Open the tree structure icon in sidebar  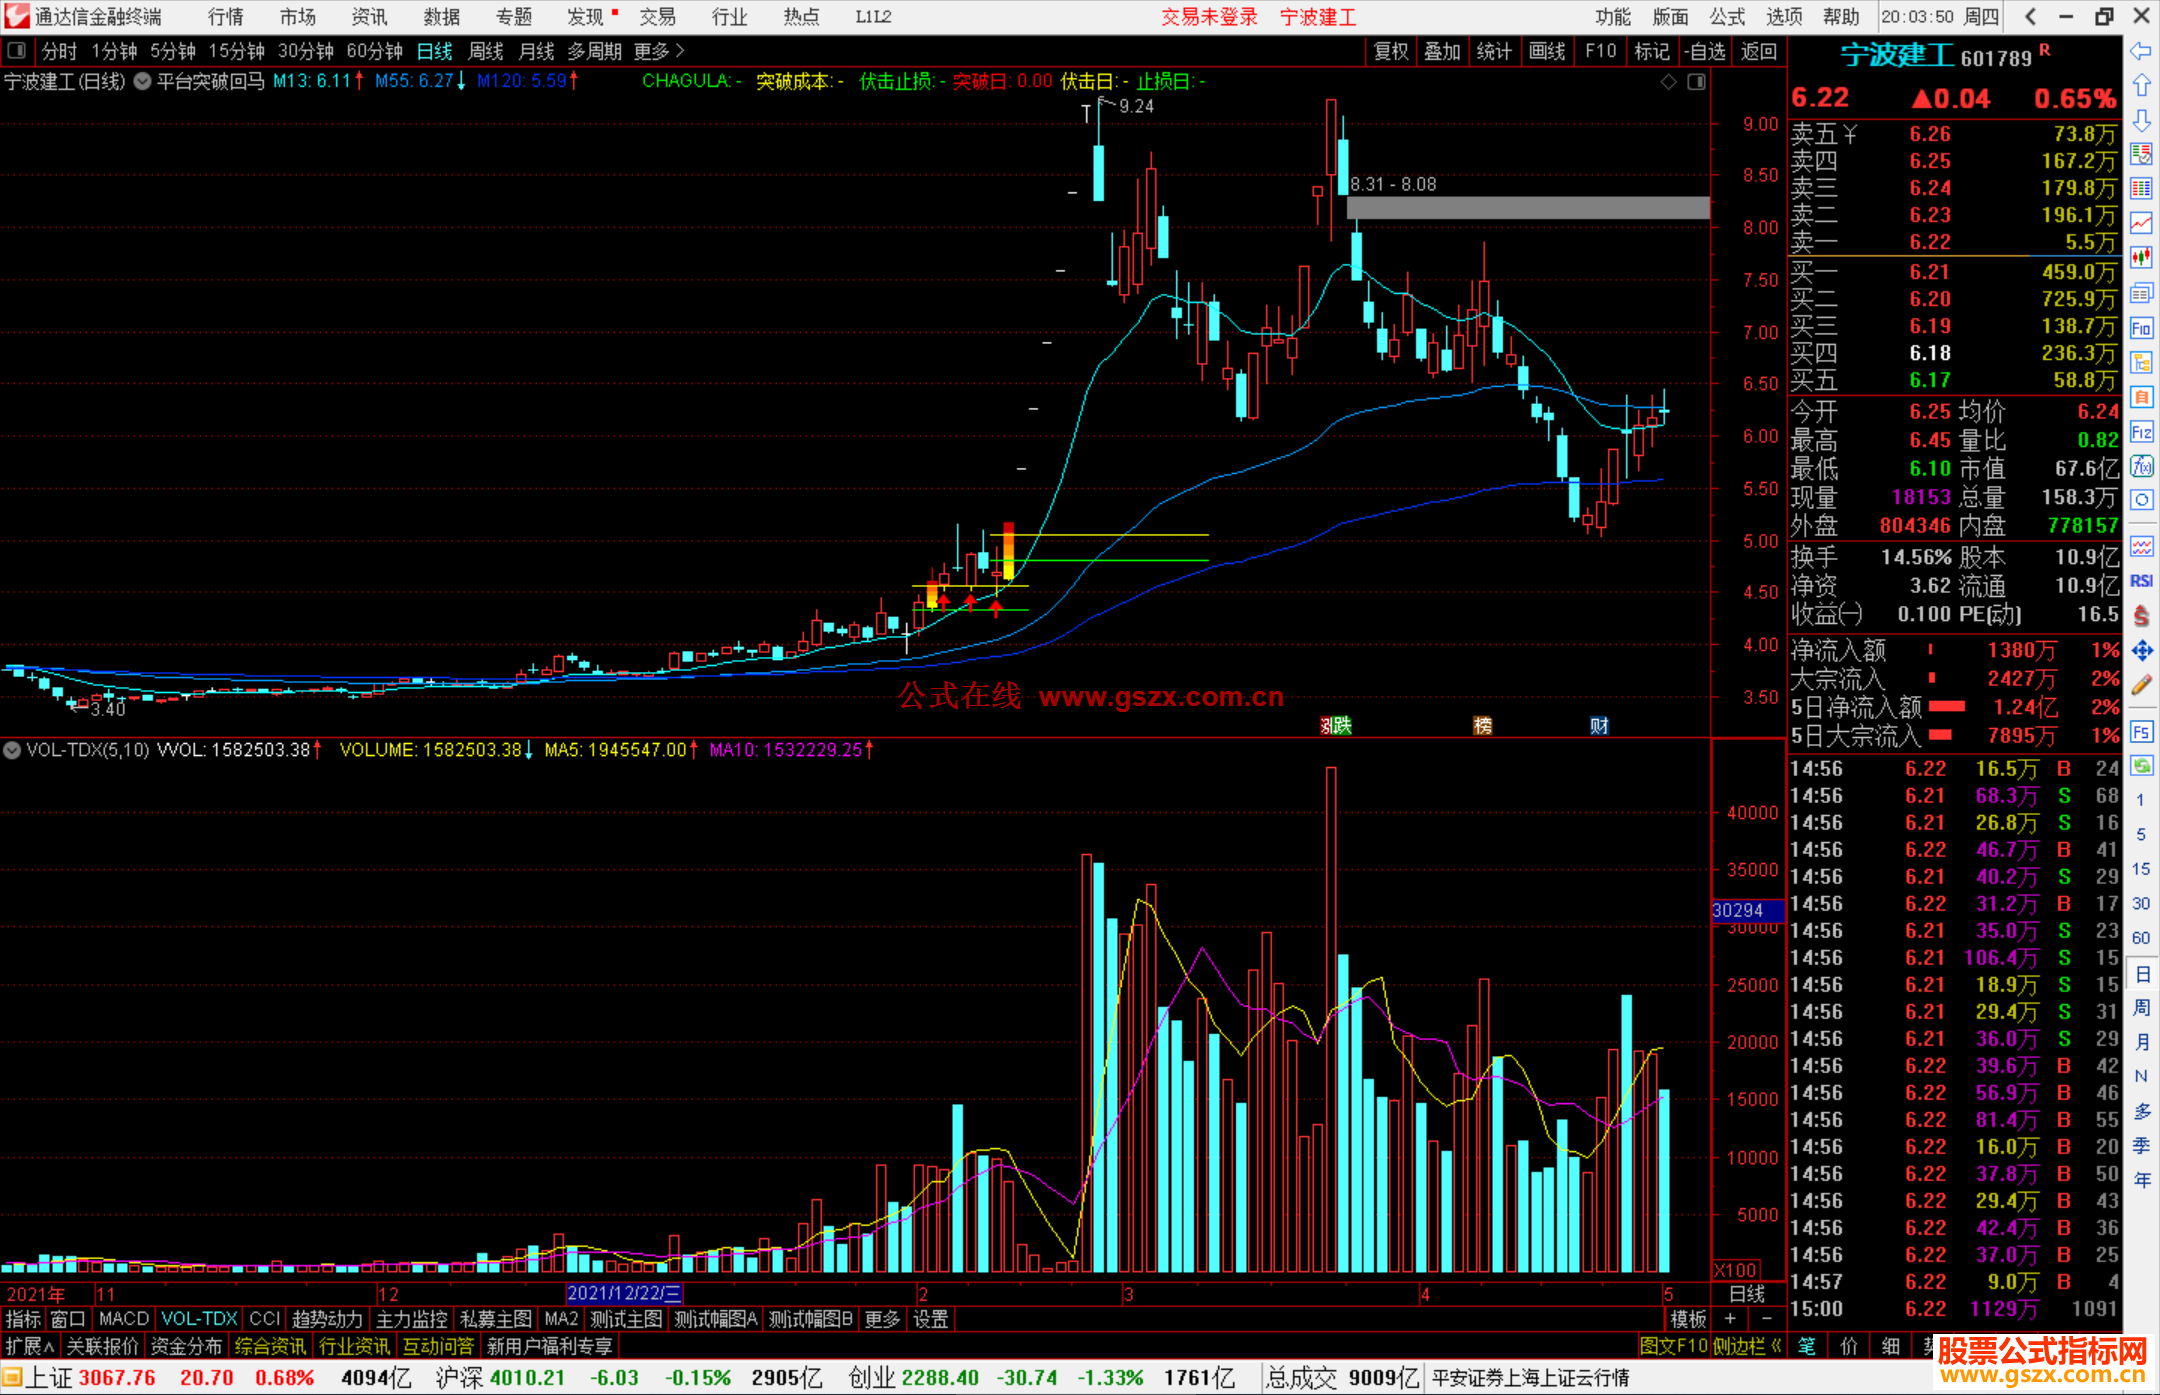[x=2141, y=362]
